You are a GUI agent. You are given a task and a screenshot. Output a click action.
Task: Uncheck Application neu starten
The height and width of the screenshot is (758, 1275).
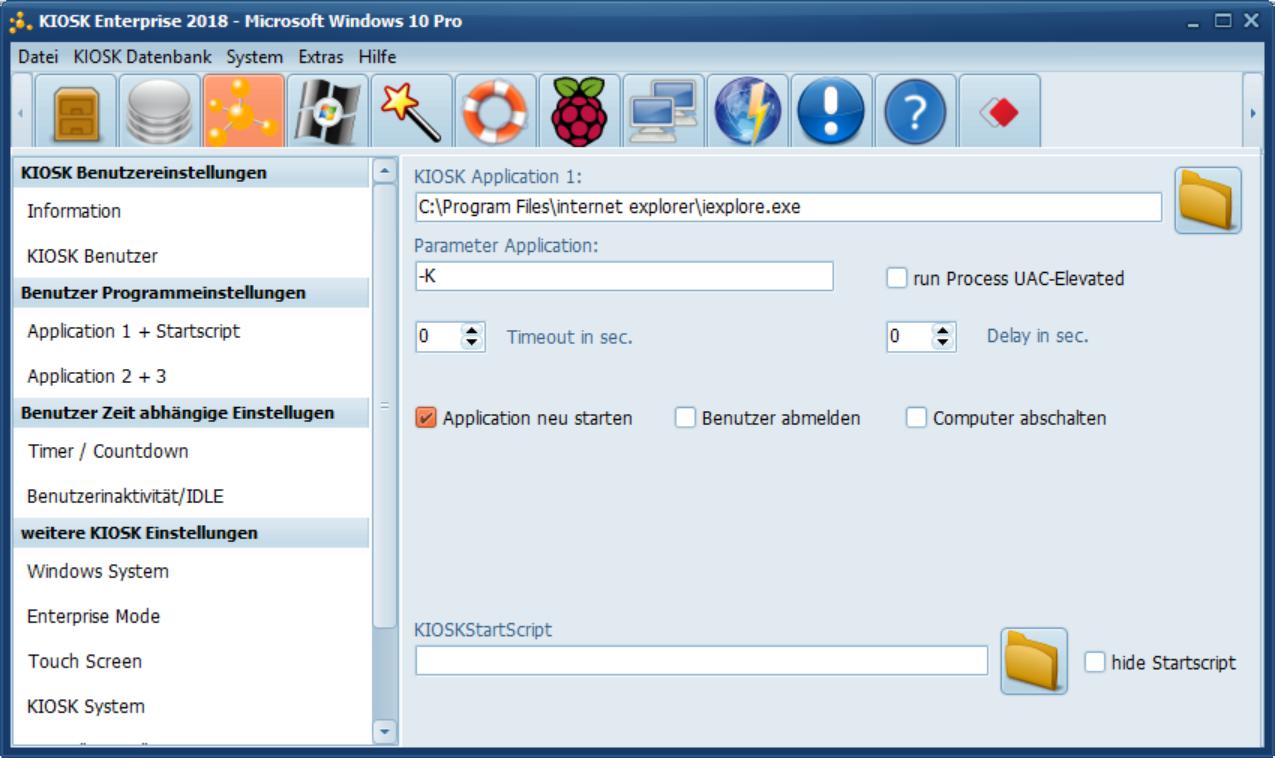click(425, 418)
